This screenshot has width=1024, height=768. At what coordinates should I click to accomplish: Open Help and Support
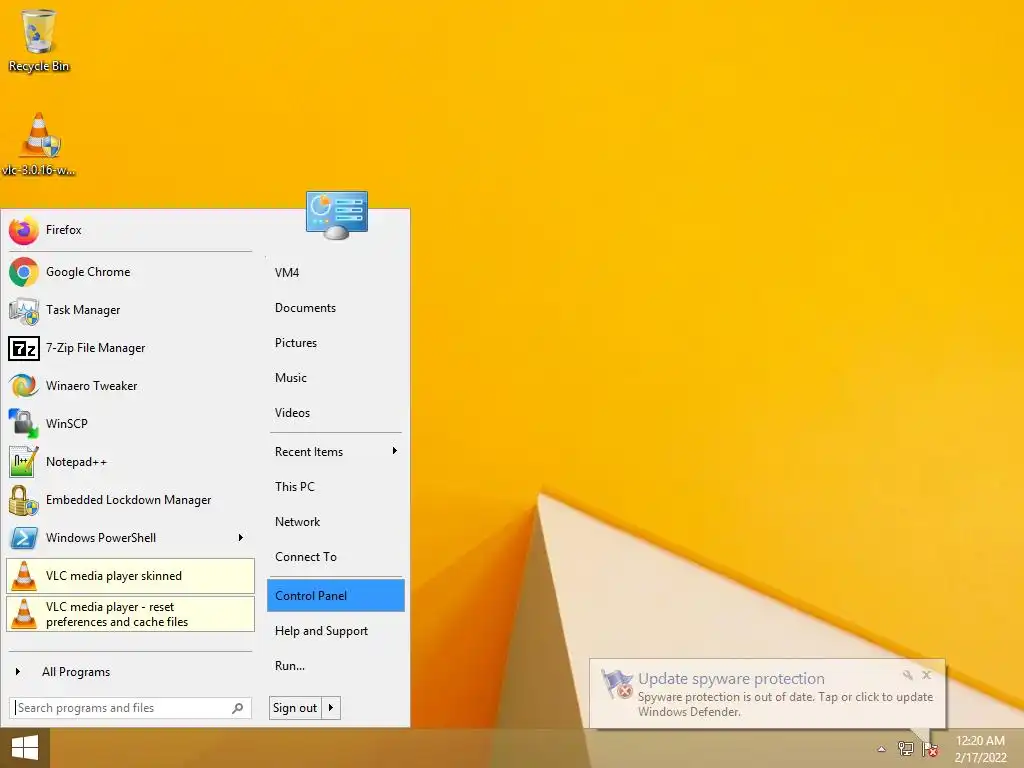(x=336, y=631)
